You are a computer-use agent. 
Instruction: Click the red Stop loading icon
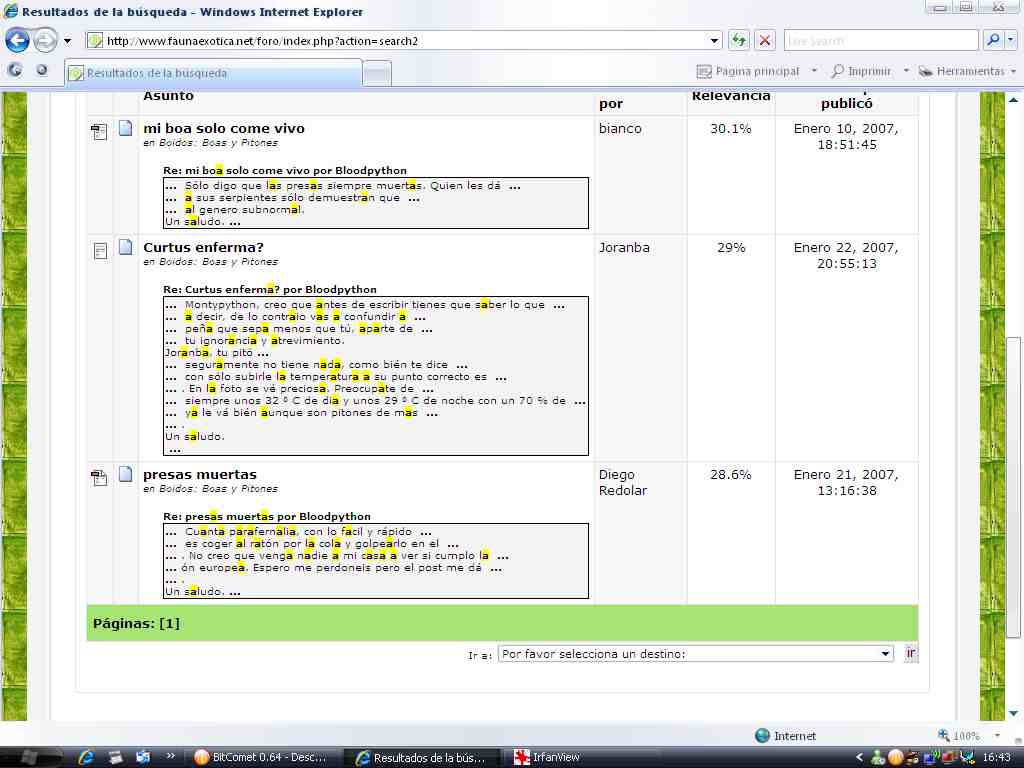(765, 41)
